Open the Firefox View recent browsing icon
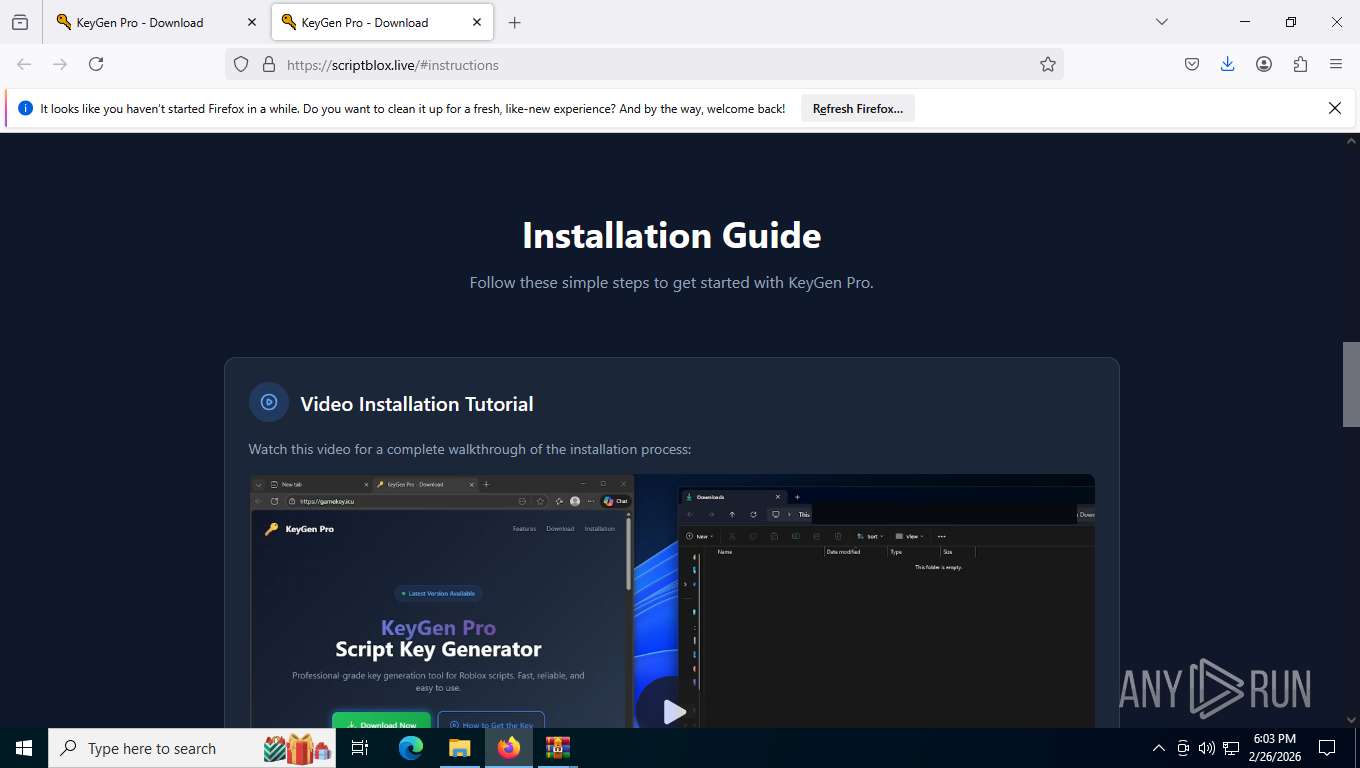Image resolution: width=1360 pixels, height=768 pixels. (20, 22)
